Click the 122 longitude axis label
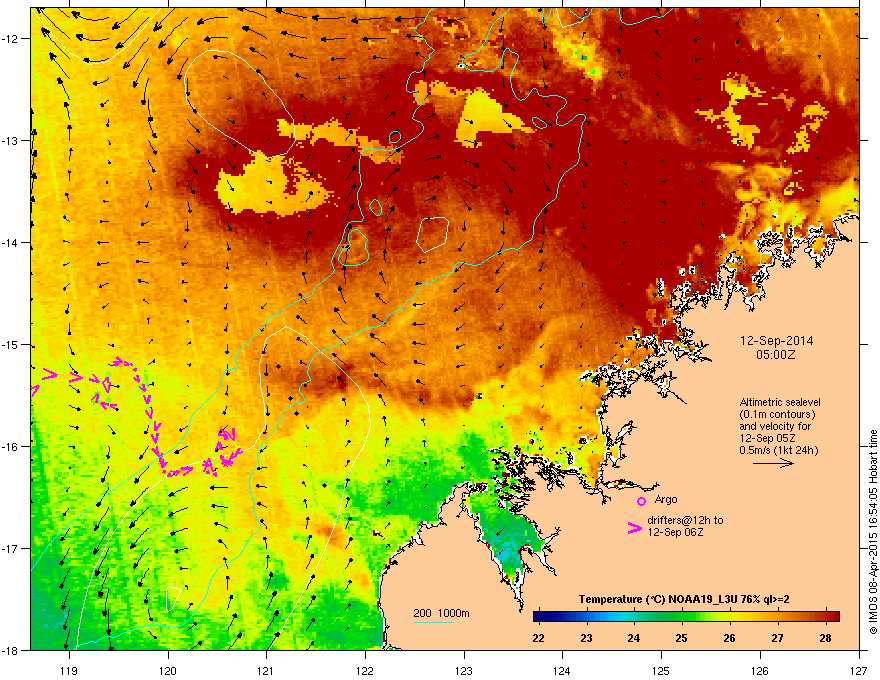The width and height of the screenshot is (880, 680). (x=365, y=670)
